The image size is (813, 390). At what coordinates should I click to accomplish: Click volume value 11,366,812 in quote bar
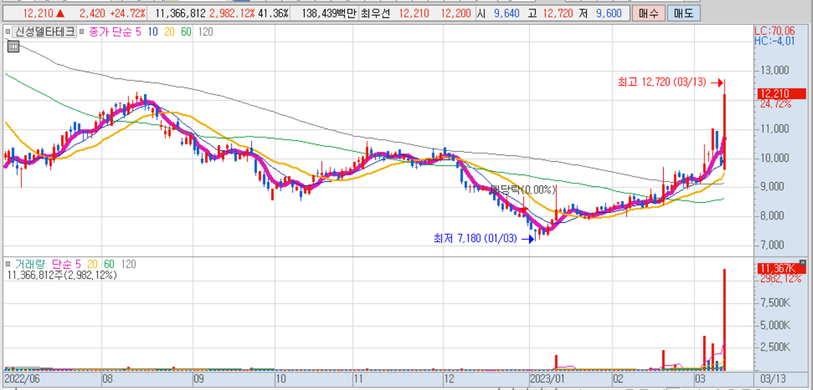[180, 13]
